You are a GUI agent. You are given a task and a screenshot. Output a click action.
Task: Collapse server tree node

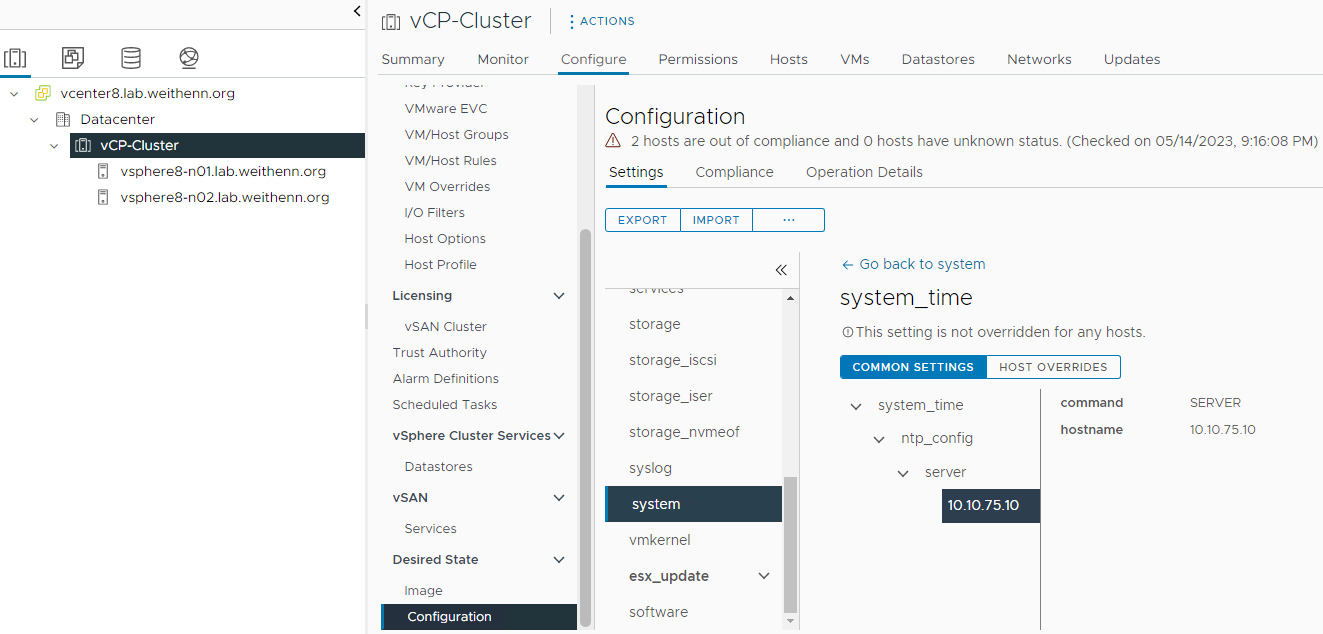(903, 473)
